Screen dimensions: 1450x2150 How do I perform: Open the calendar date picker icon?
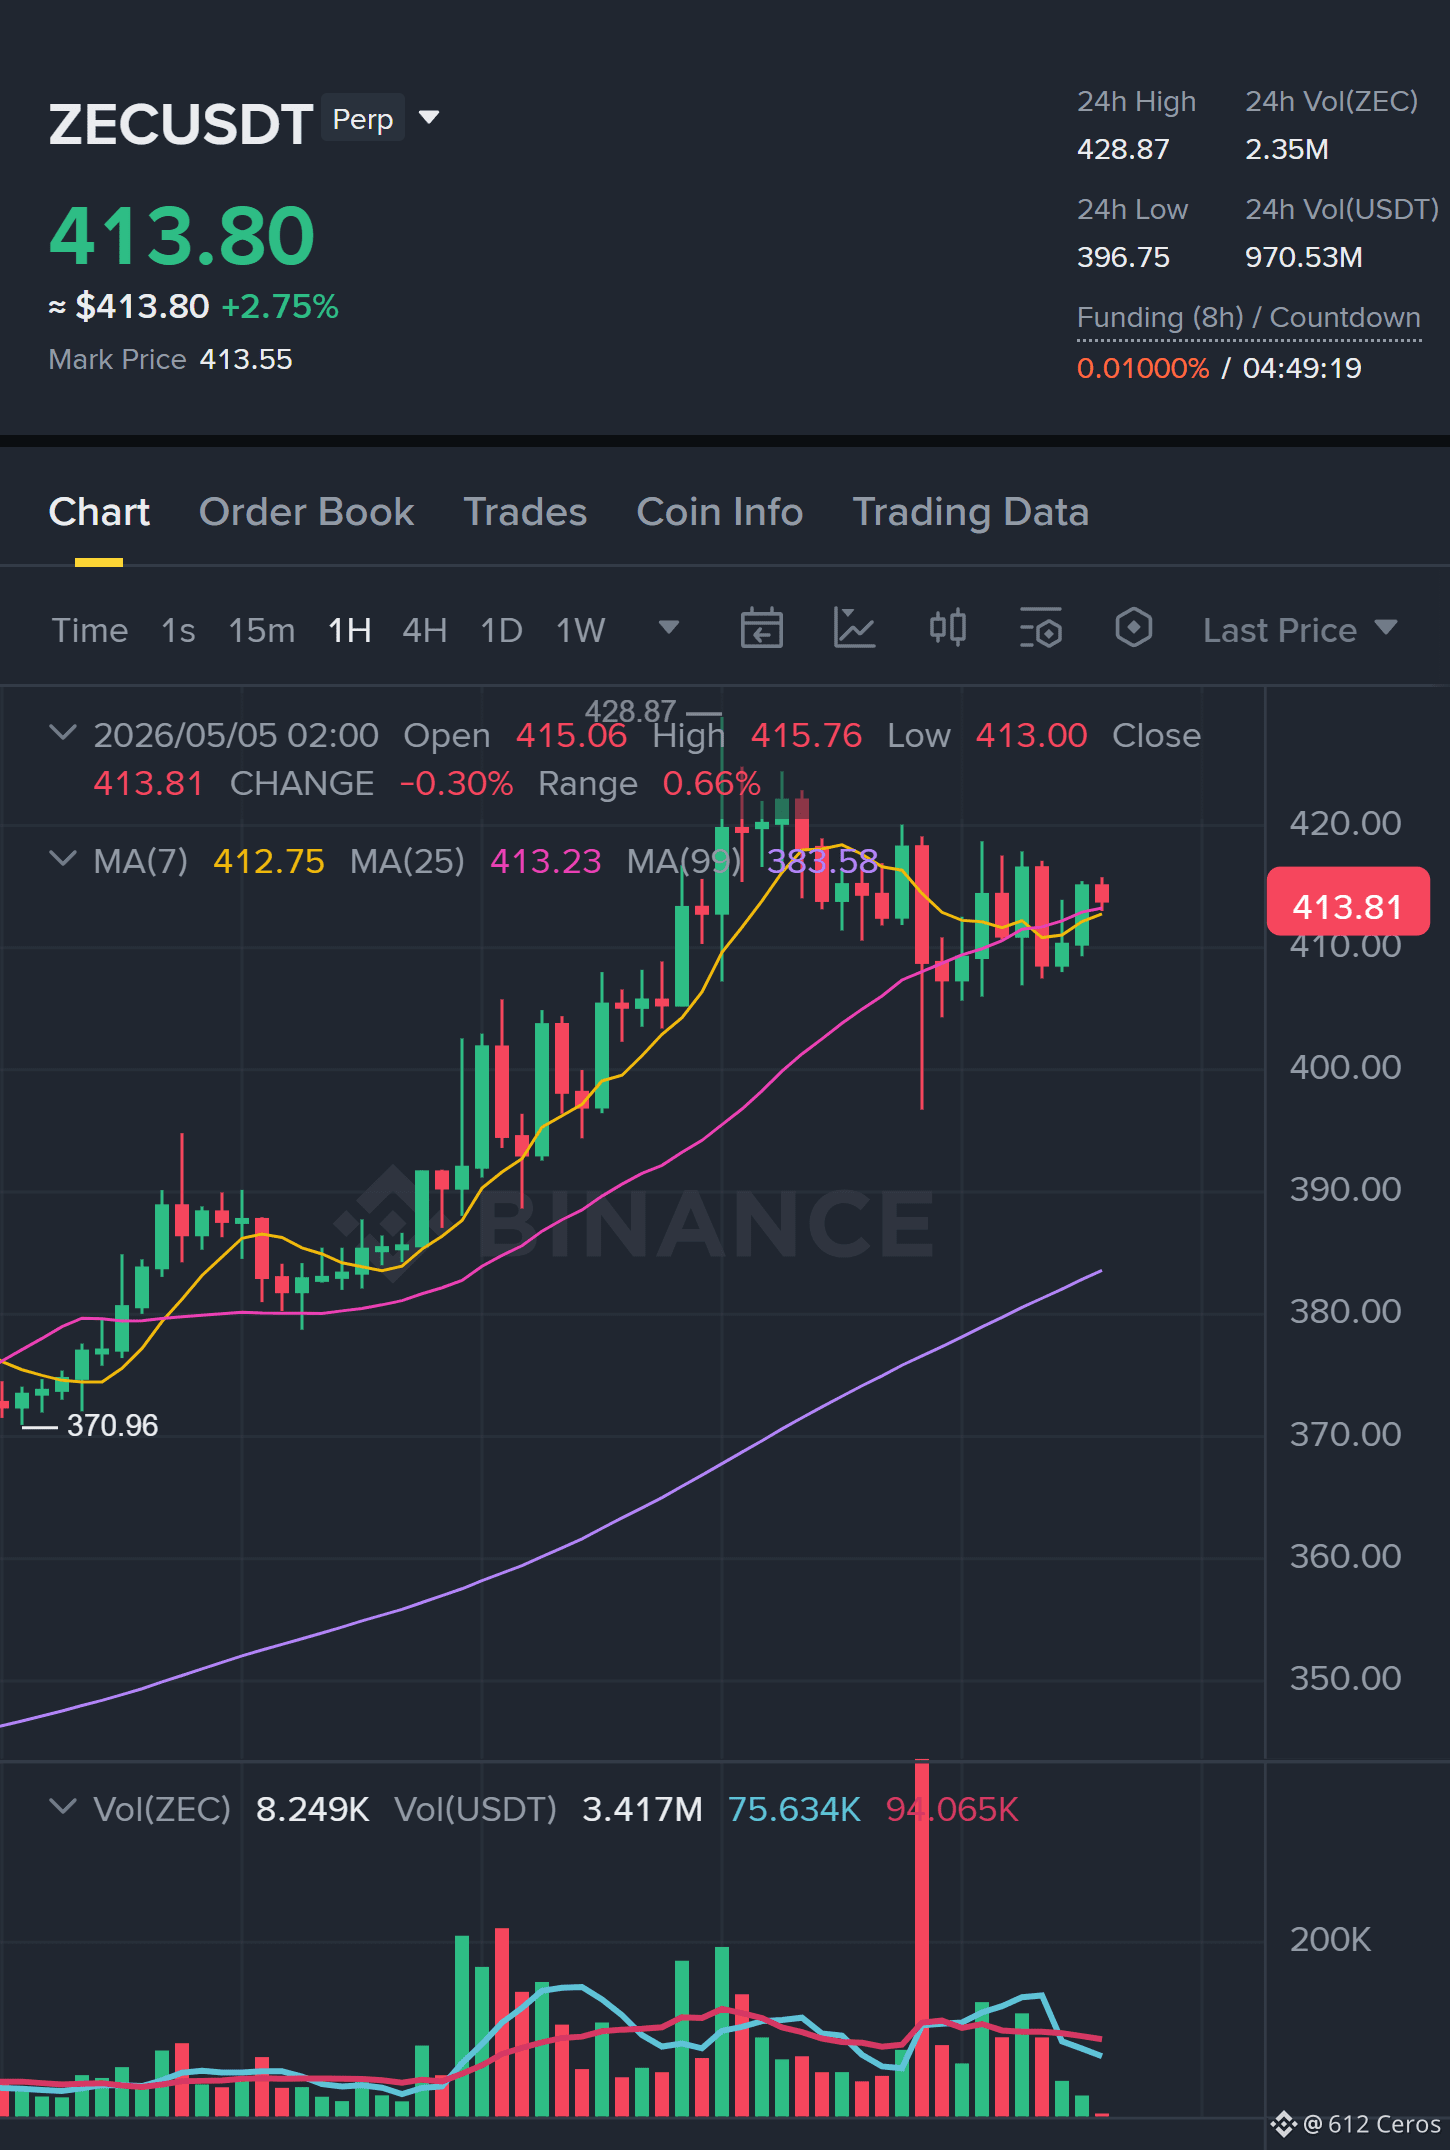pos(761,629)
